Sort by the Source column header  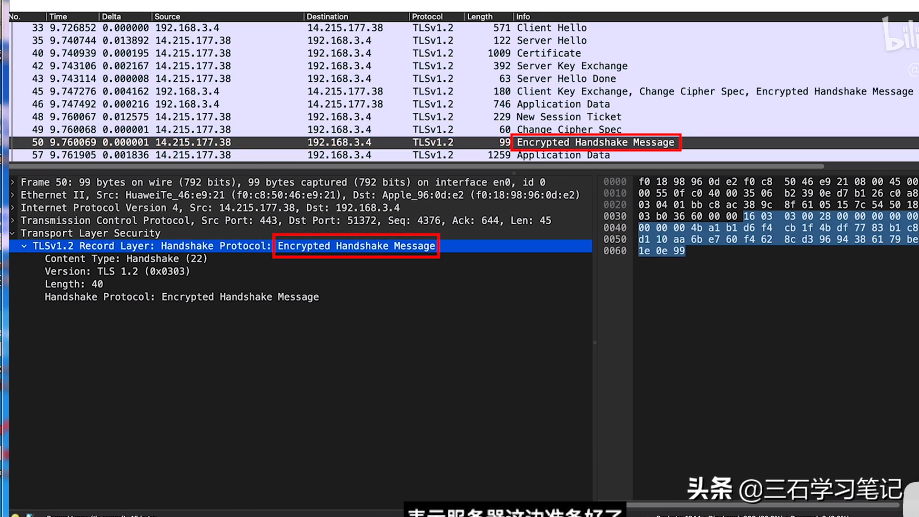click(227, 16)
